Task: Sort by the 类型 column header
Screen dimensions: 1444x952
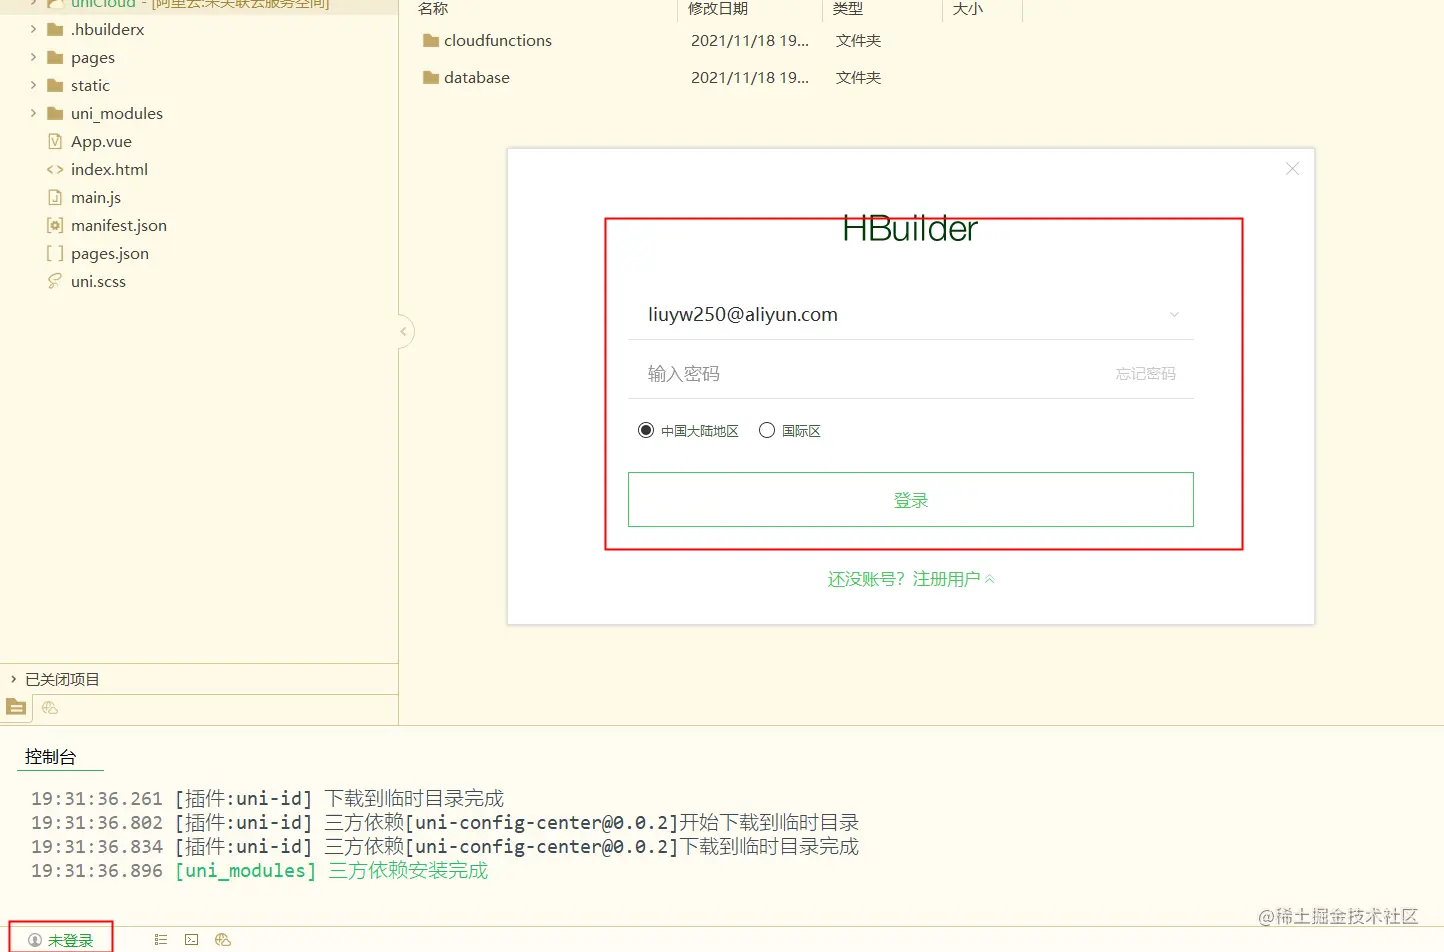Action: (848, 9)
